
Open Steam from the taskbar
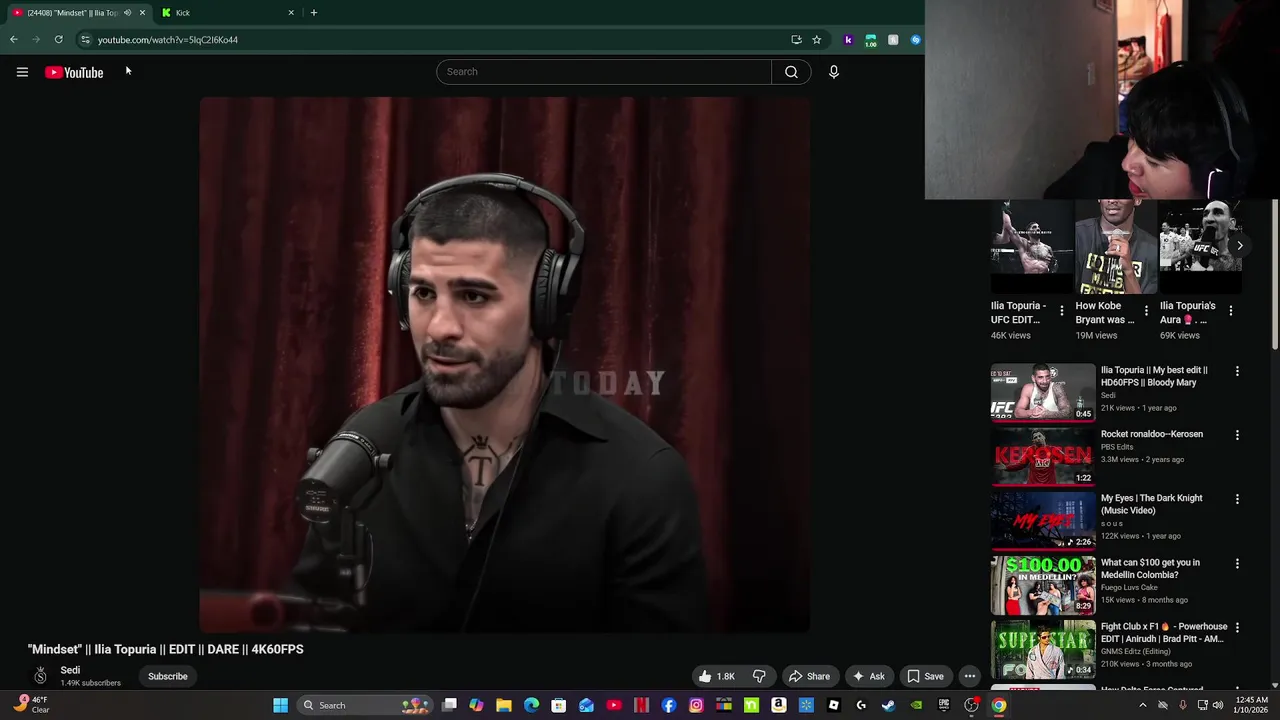(888, 705)
